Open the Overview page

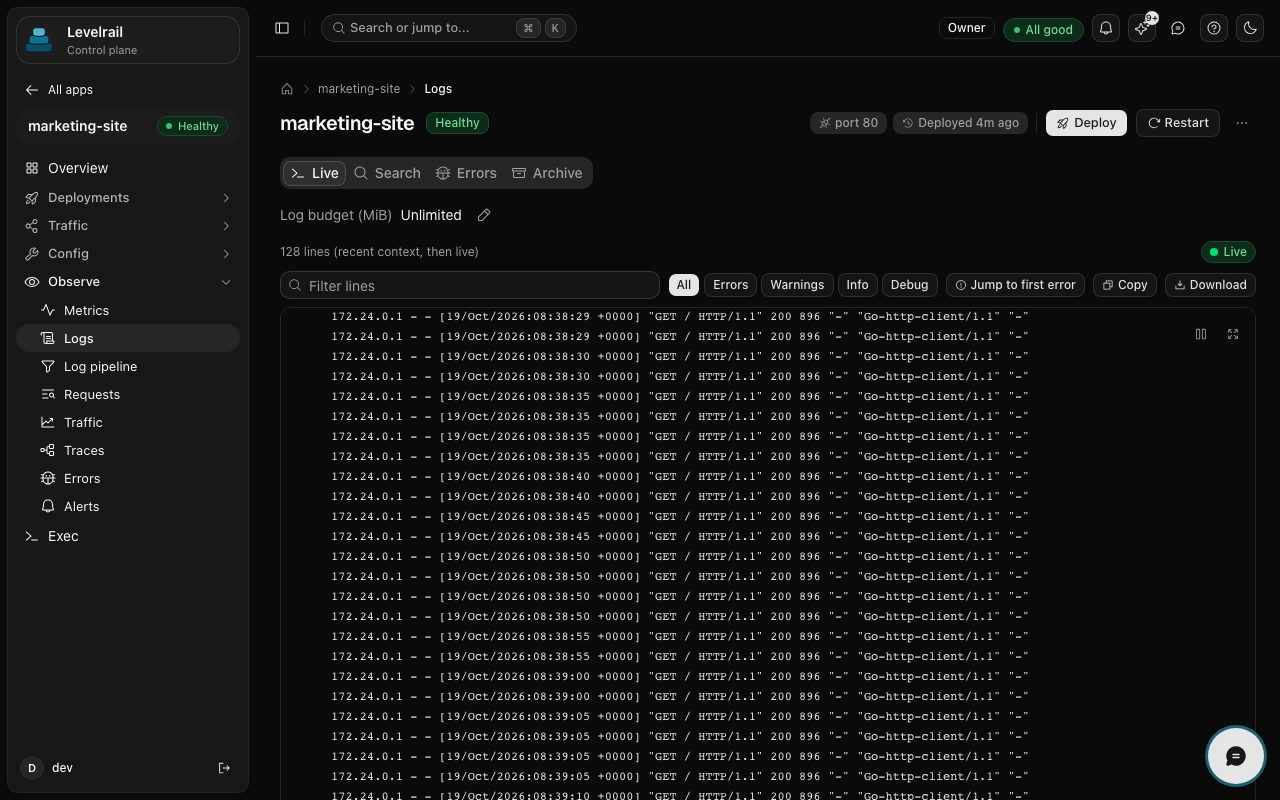point(128,168)
